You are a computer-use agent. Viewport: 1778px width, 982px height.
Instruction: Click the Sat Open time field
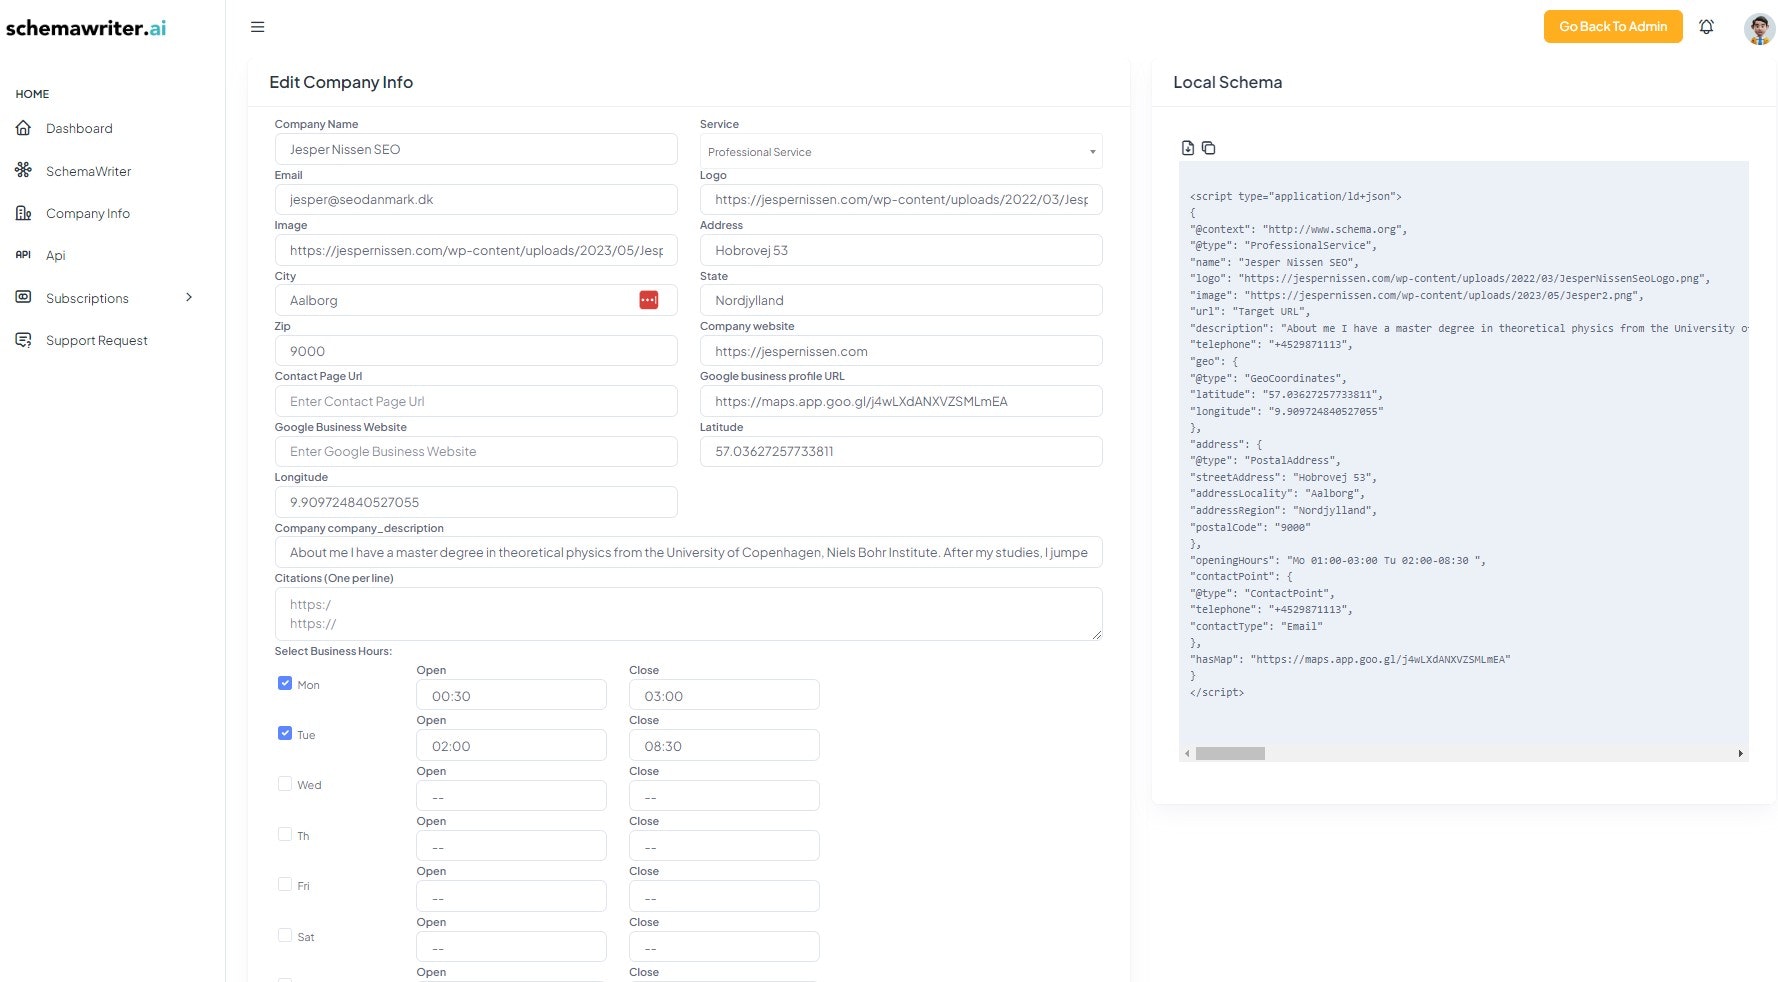(x=511, y=947)
